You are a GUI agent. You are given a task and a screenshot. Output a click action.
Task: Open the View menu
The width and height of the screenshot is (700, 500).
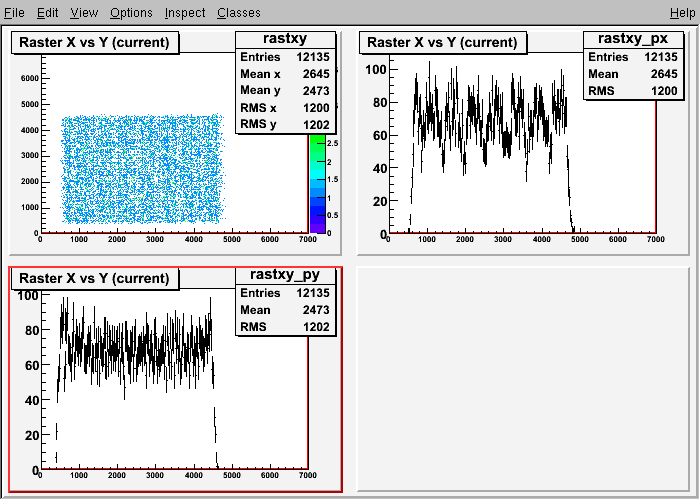84,12
